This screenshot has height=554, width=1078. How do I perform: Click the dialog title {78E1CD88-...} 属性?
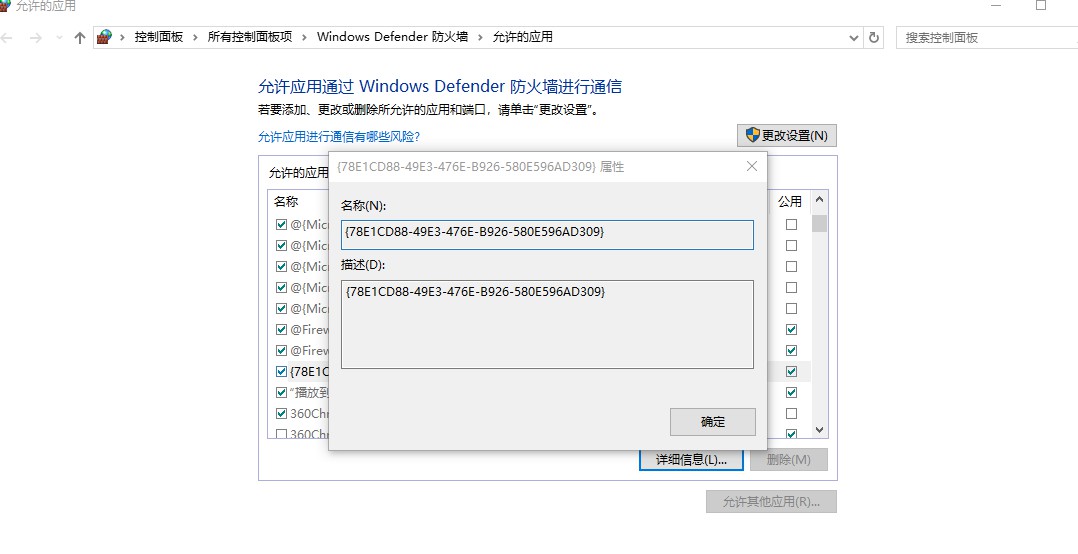coord(480,166)
